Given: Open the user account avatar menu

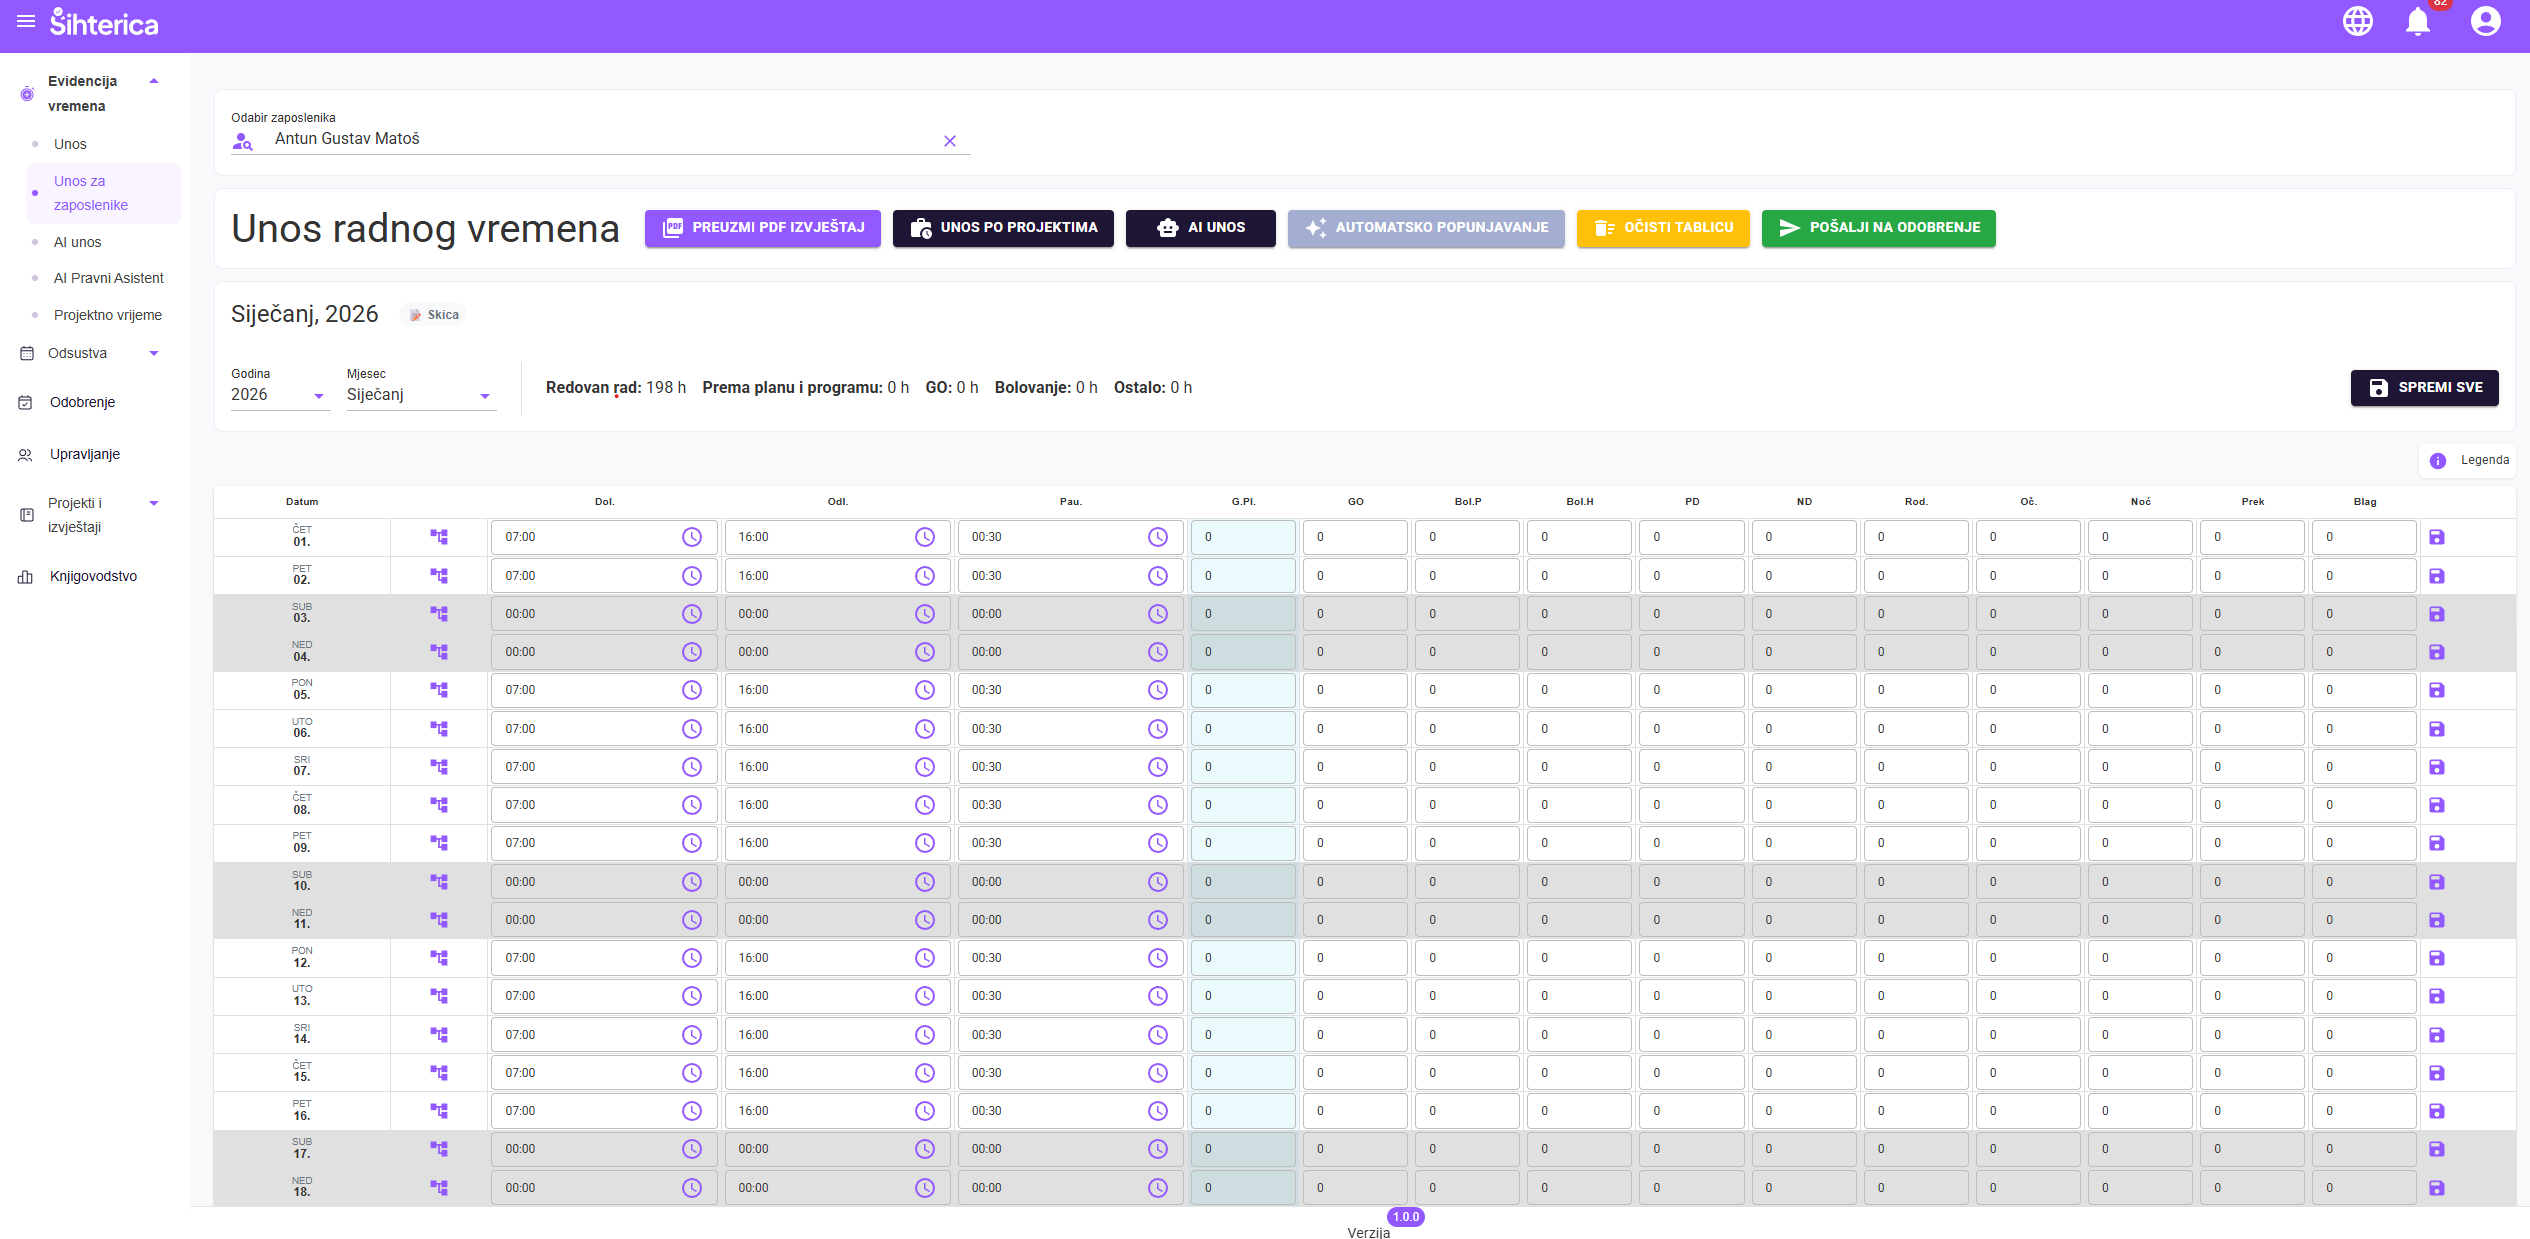Looking at the screenshot, I should [2484, 21].
